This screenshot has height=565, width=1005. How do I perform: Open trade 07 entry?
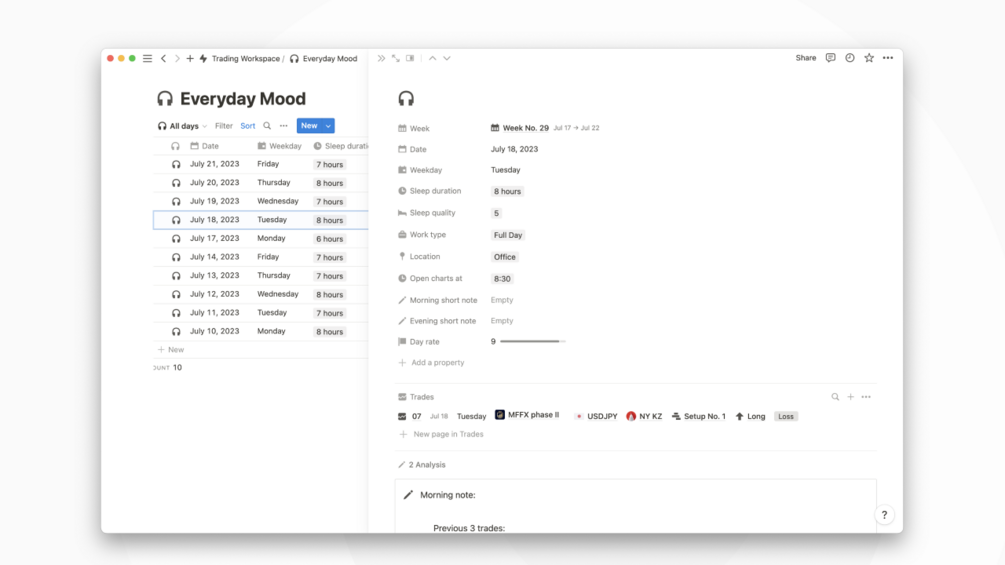tap(417, 416)
